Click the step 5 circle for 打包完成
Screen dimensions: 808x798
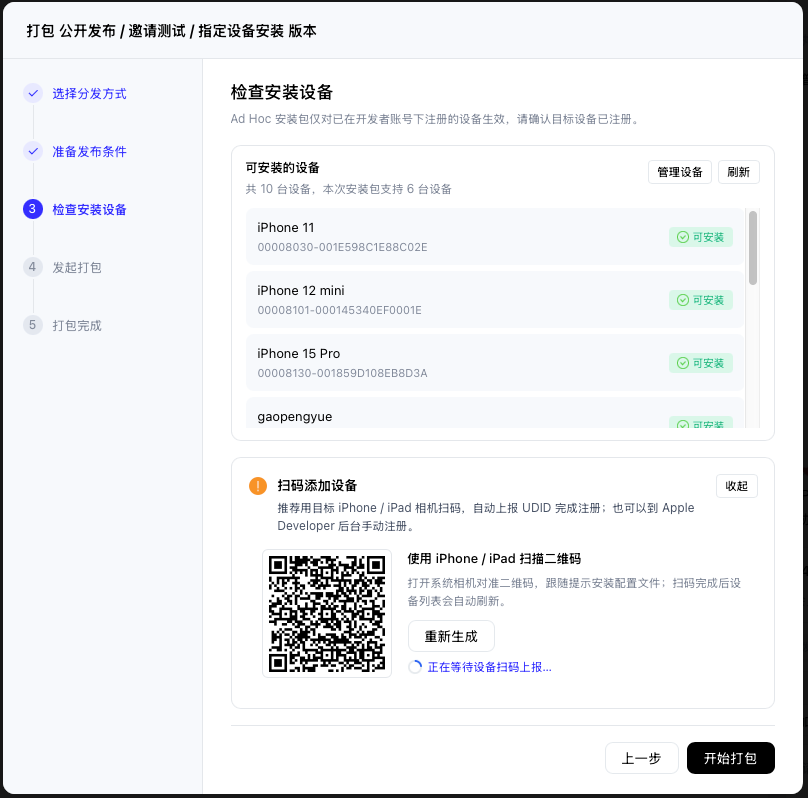(33, 325)
